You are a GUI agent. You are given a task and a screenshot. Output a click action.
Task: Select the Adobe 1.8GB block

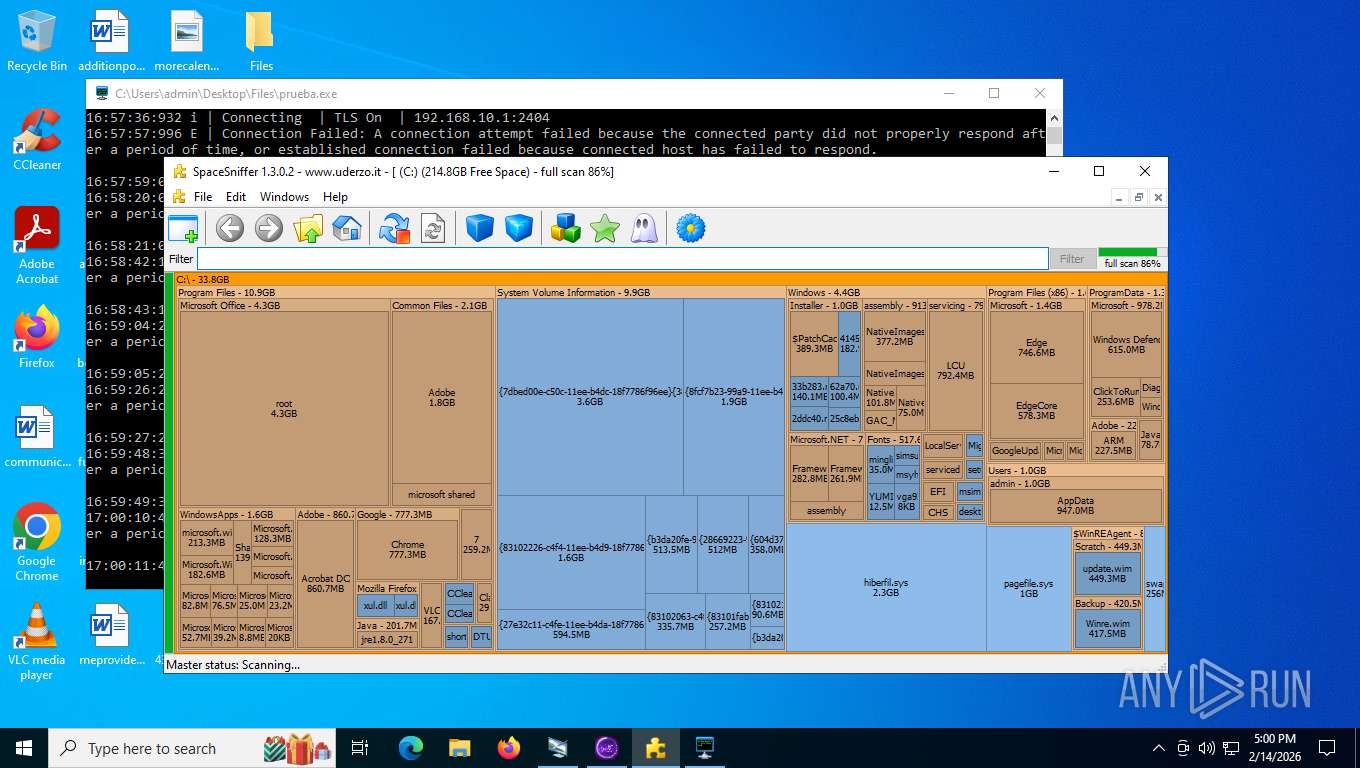(x=441, y=397)
